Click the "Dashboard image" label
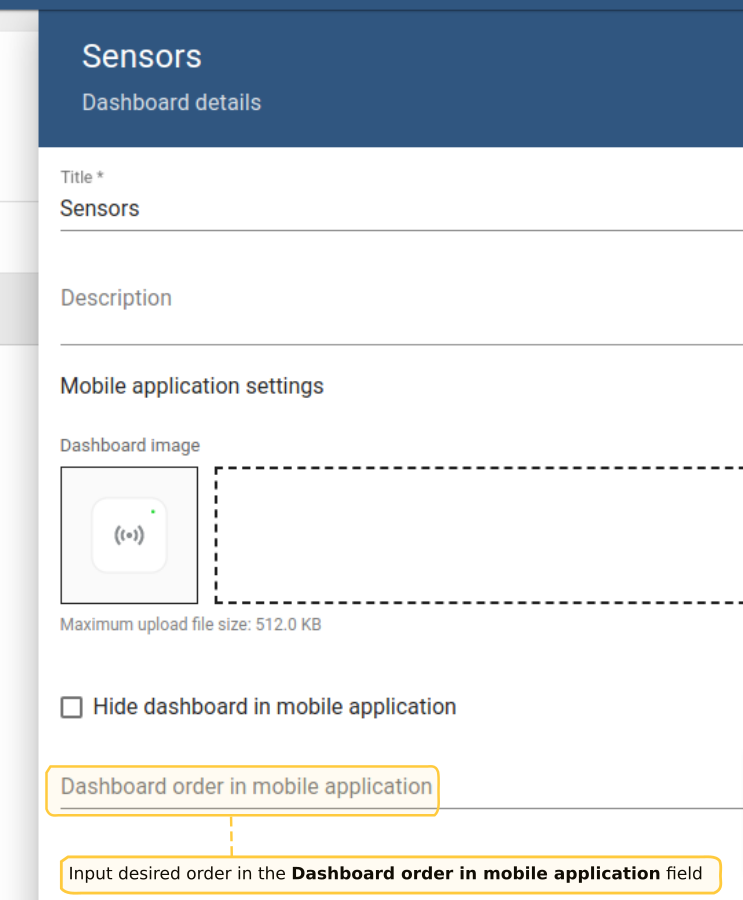The image size is (743, 900). tap(130, 446)
